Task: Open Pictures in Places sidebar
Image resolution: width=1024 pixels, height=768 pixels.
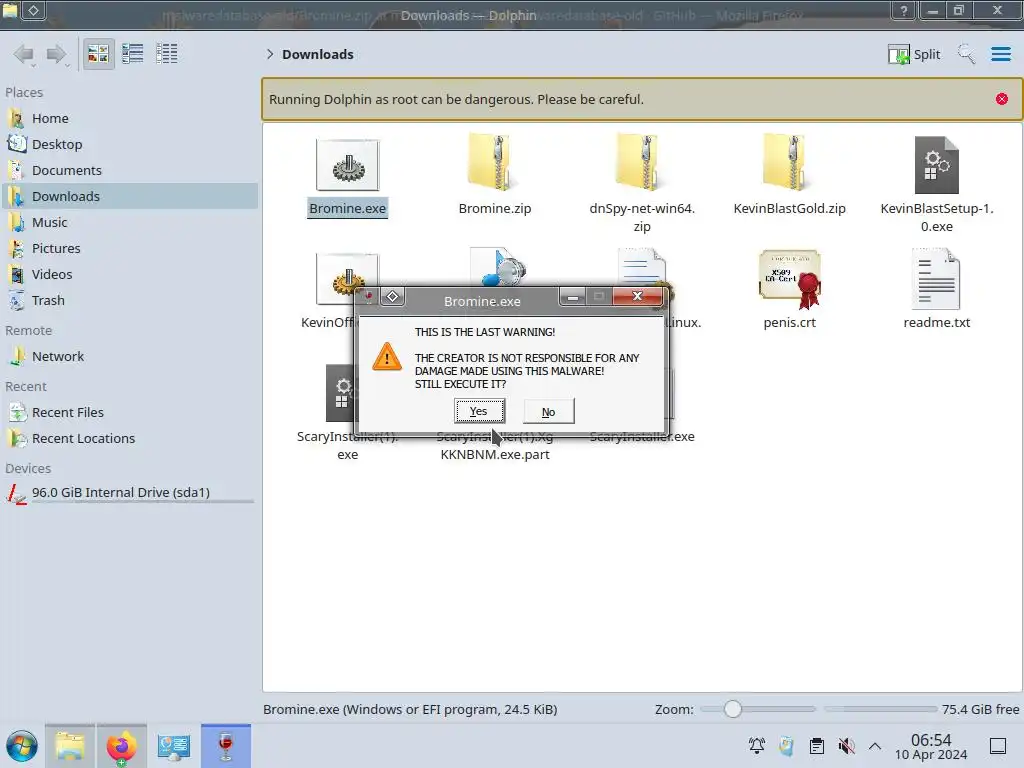Action: pyautogui.click(x=129, y=249)
